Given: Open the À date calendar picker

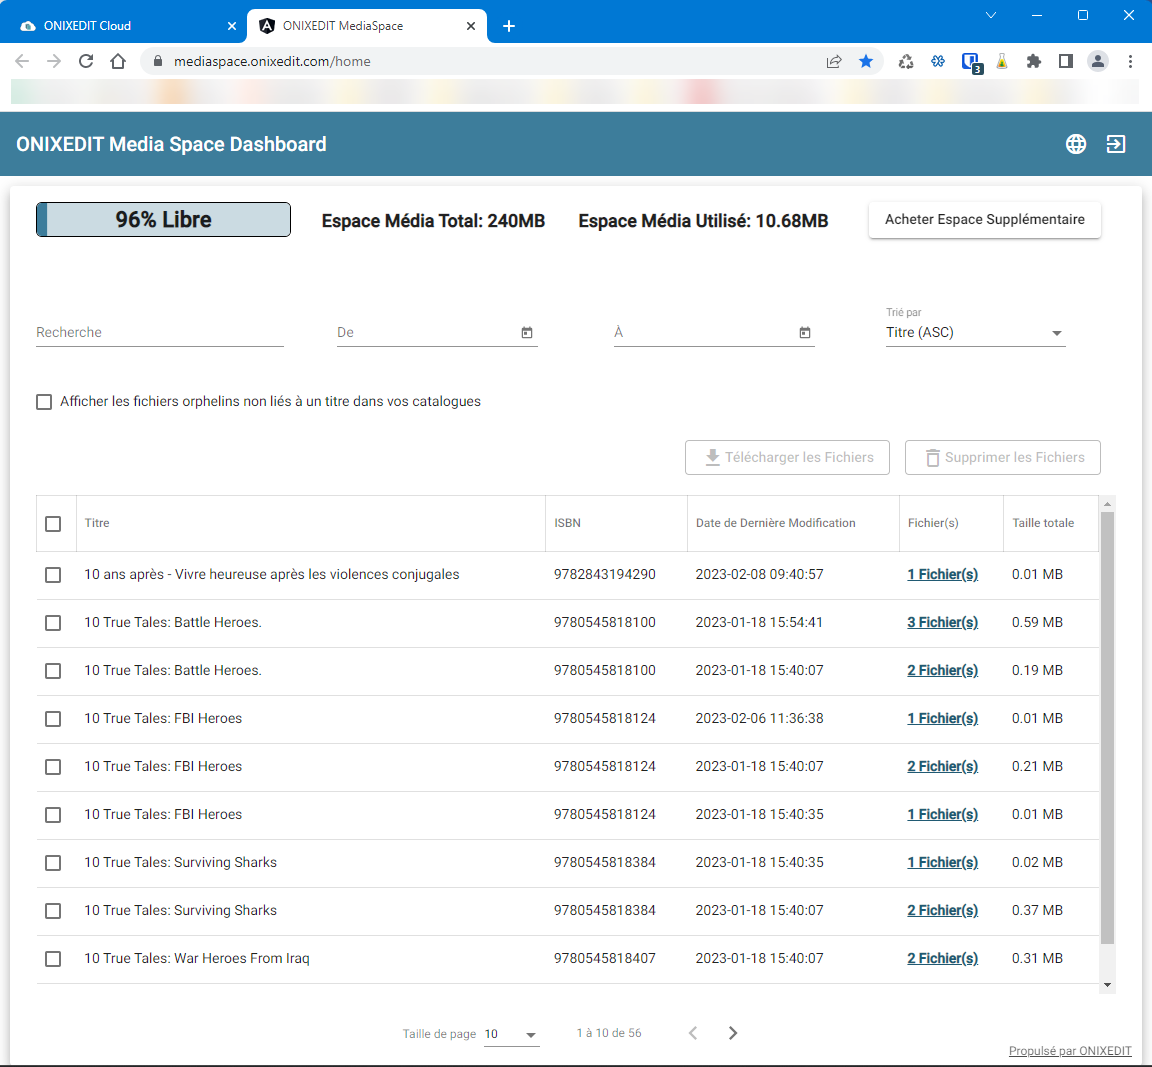Looking at the screenshot, I should 804,333.
